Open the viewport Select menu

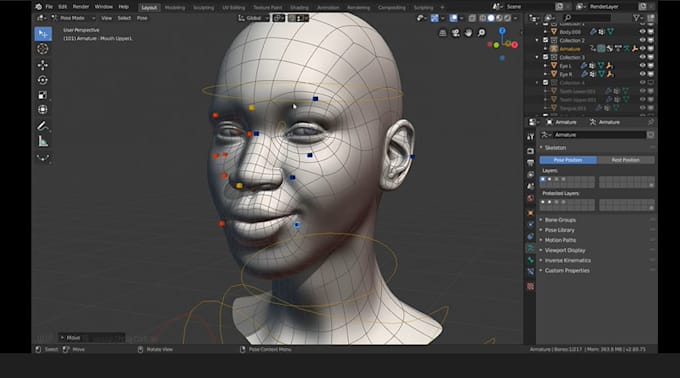point(124,18)
